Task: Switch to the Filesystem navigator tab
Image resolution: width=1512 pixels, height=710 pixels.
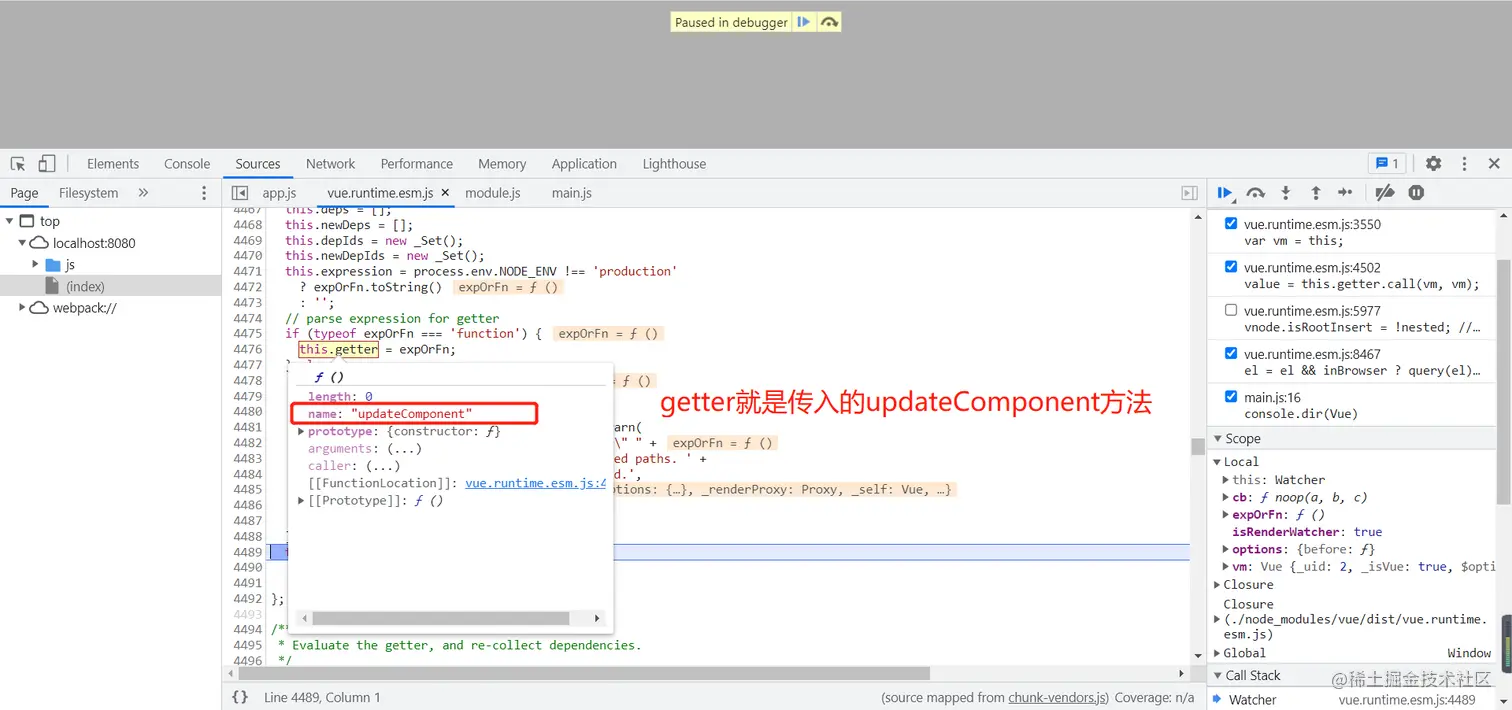Action: pos(88,193)
